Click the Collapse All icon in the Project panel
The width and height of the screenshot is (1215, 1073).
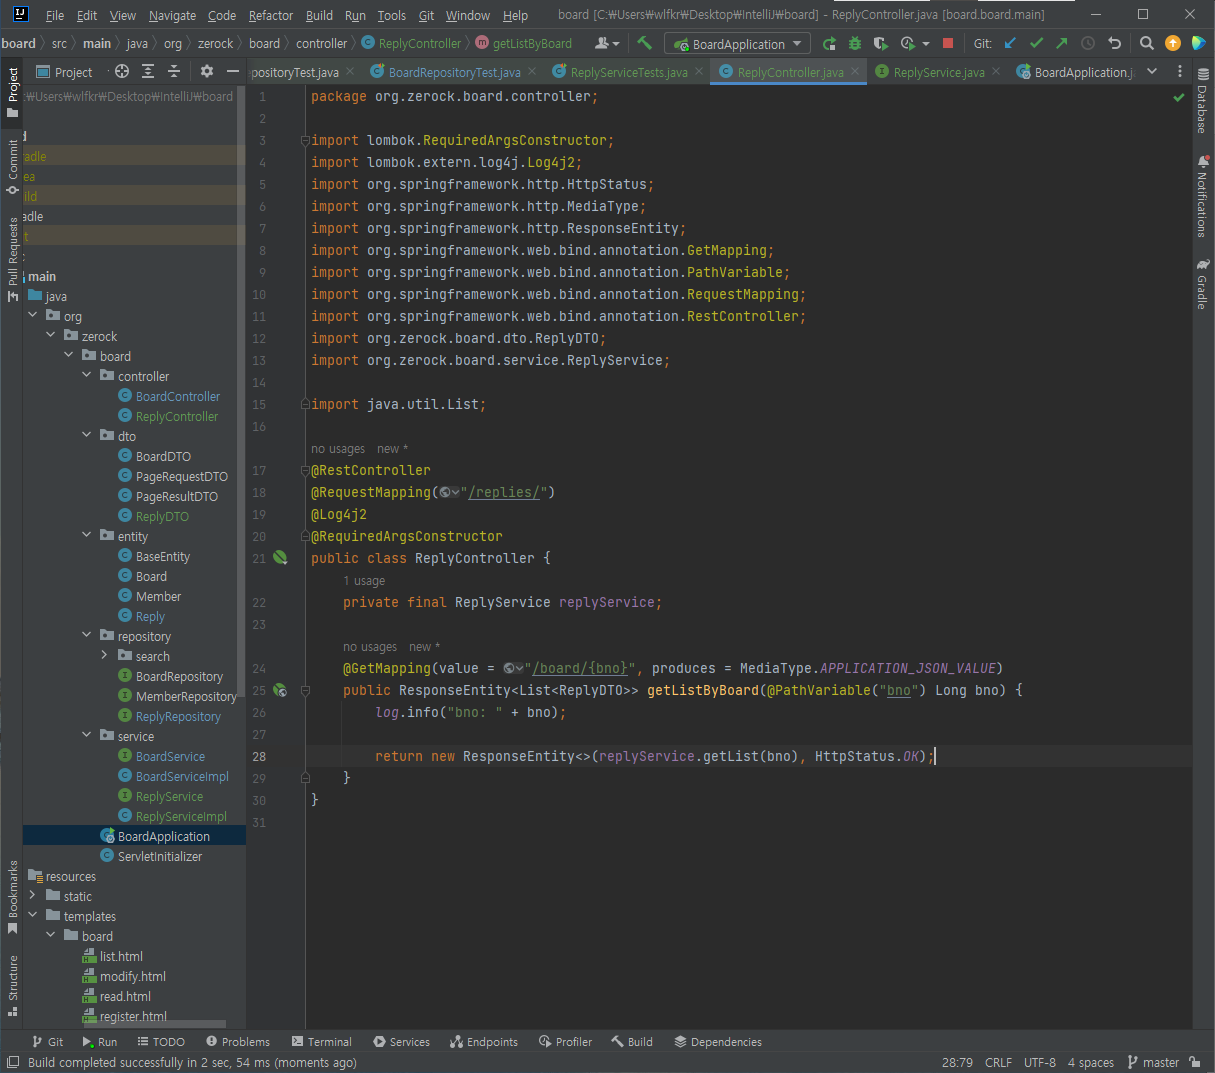(x=174, y=71)
